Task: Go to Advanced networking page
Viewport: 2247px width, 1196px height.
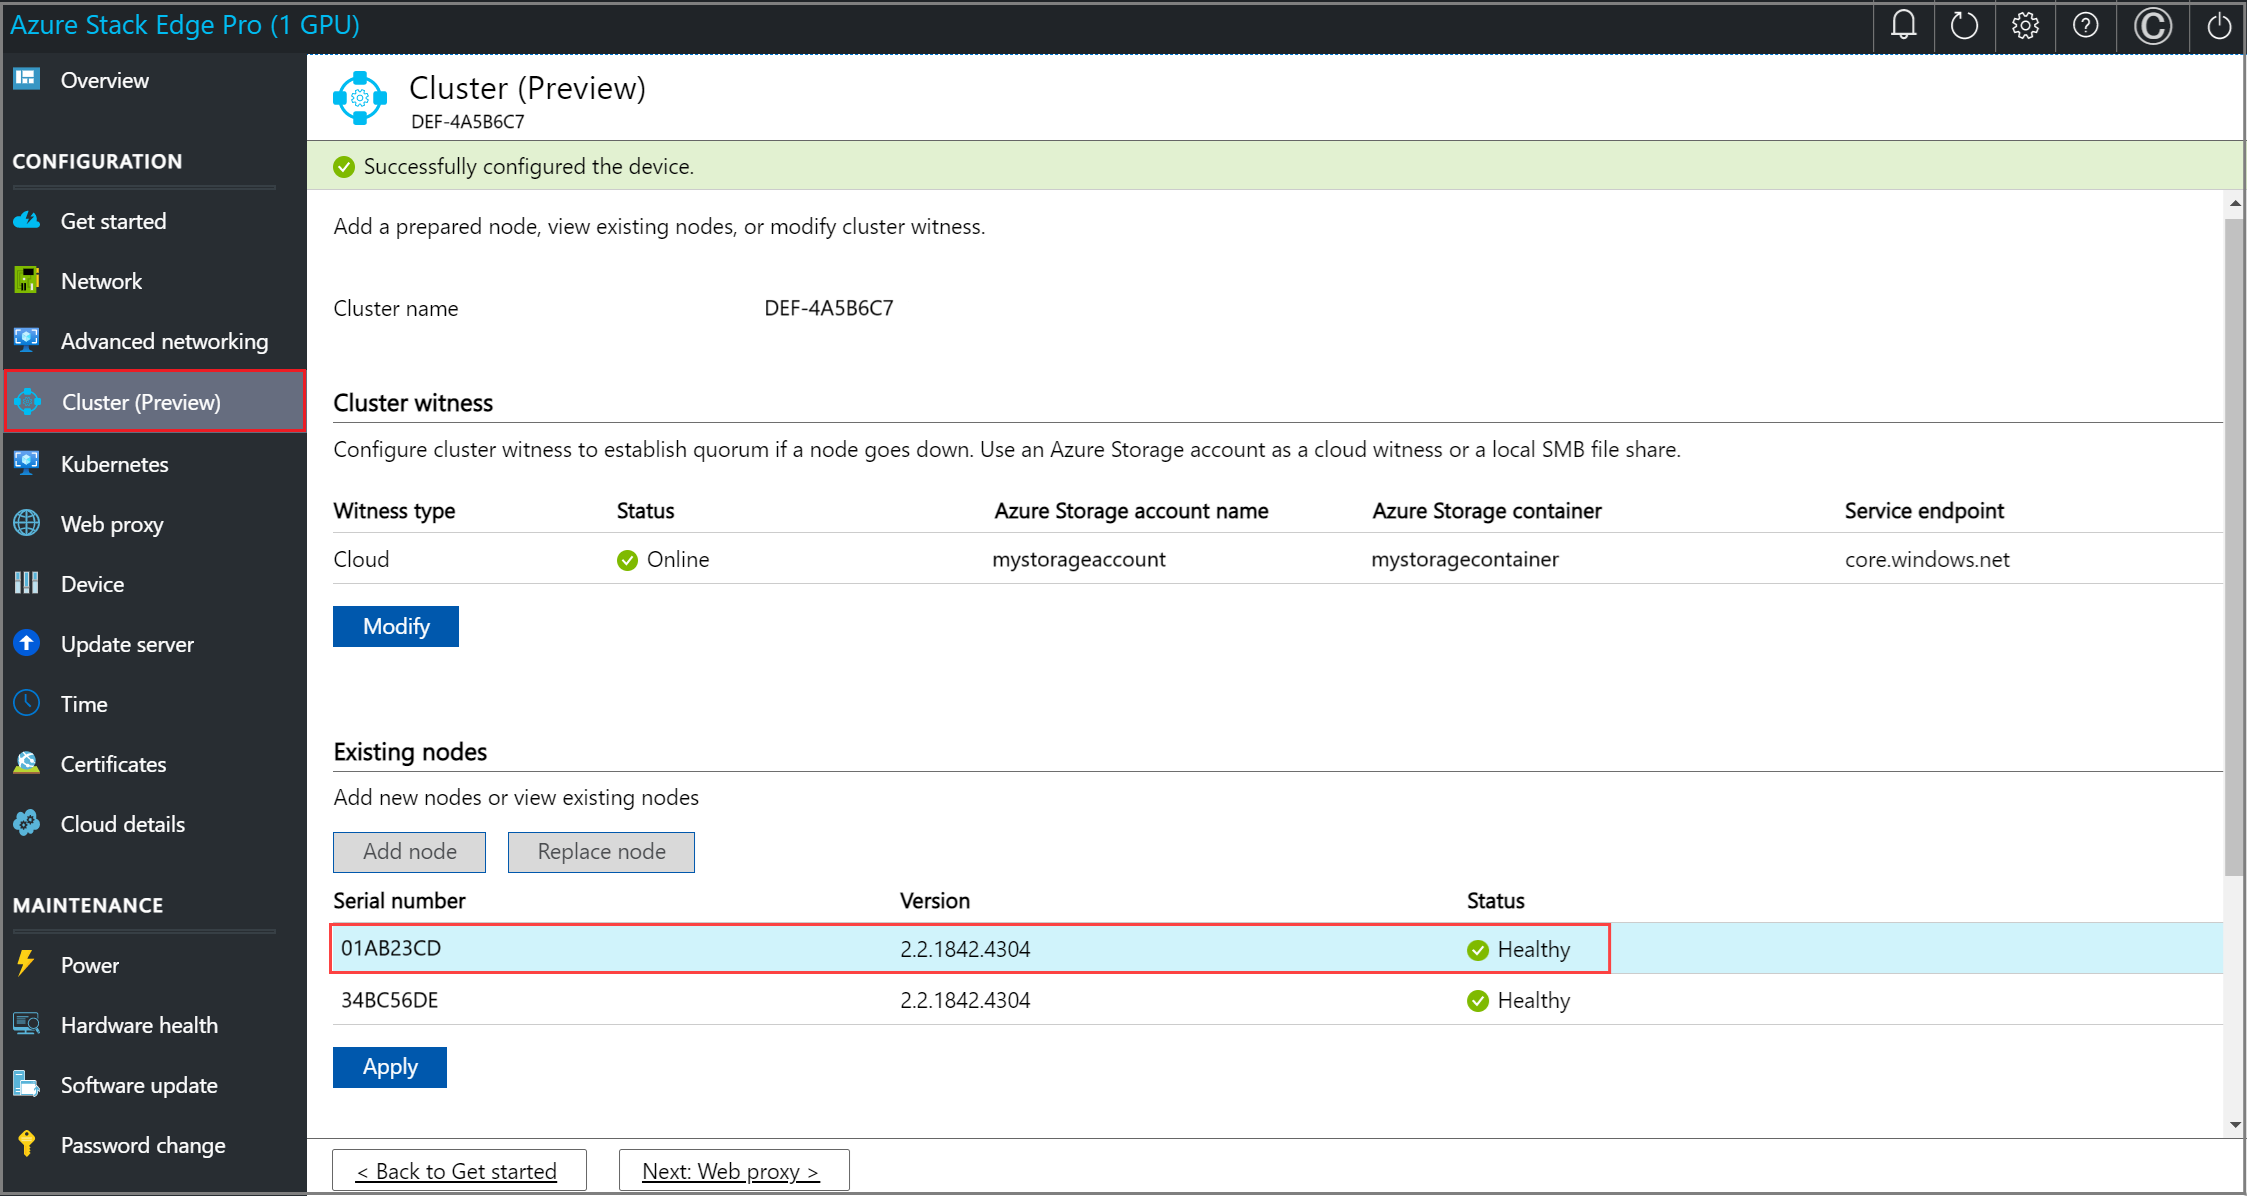Action: [164, 341]
